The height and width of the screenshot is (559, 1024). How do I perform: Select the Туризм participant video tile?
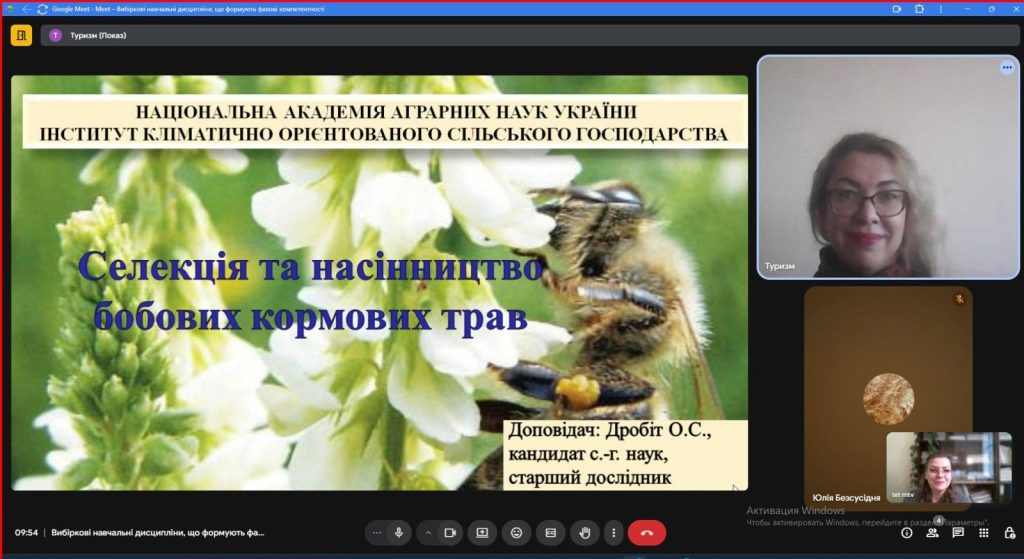(888, 167)
